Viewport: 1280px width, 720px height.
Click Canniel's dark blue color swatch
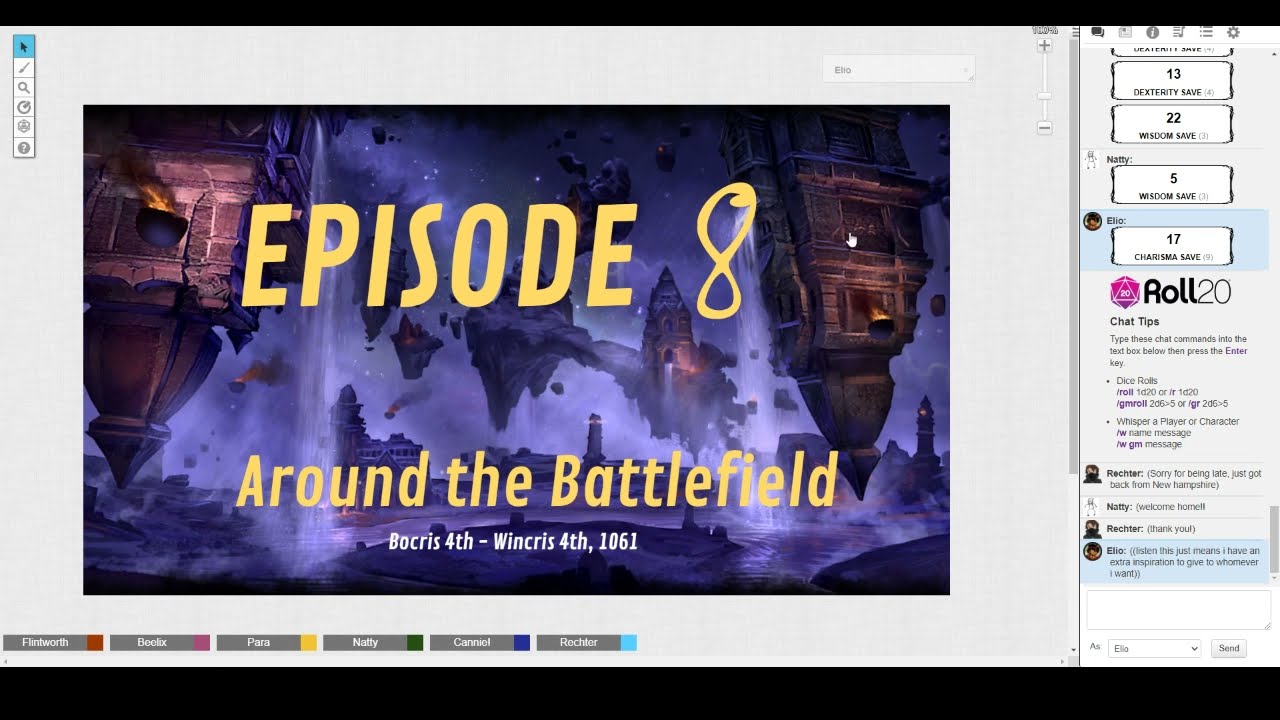(522, 642)
